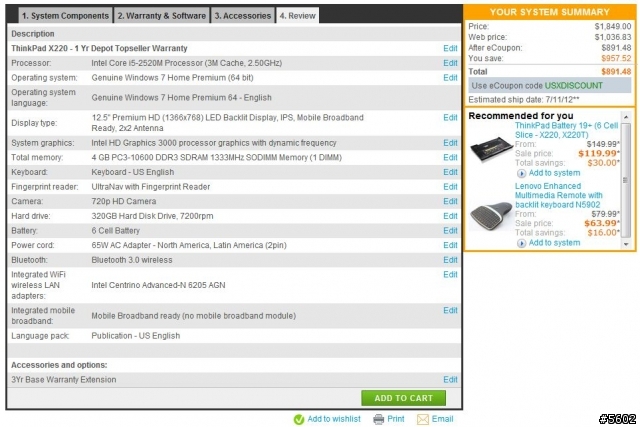The height and width of the screenshot is (427, 640).
Task: Click the printer icon
Action: point(379,419)
